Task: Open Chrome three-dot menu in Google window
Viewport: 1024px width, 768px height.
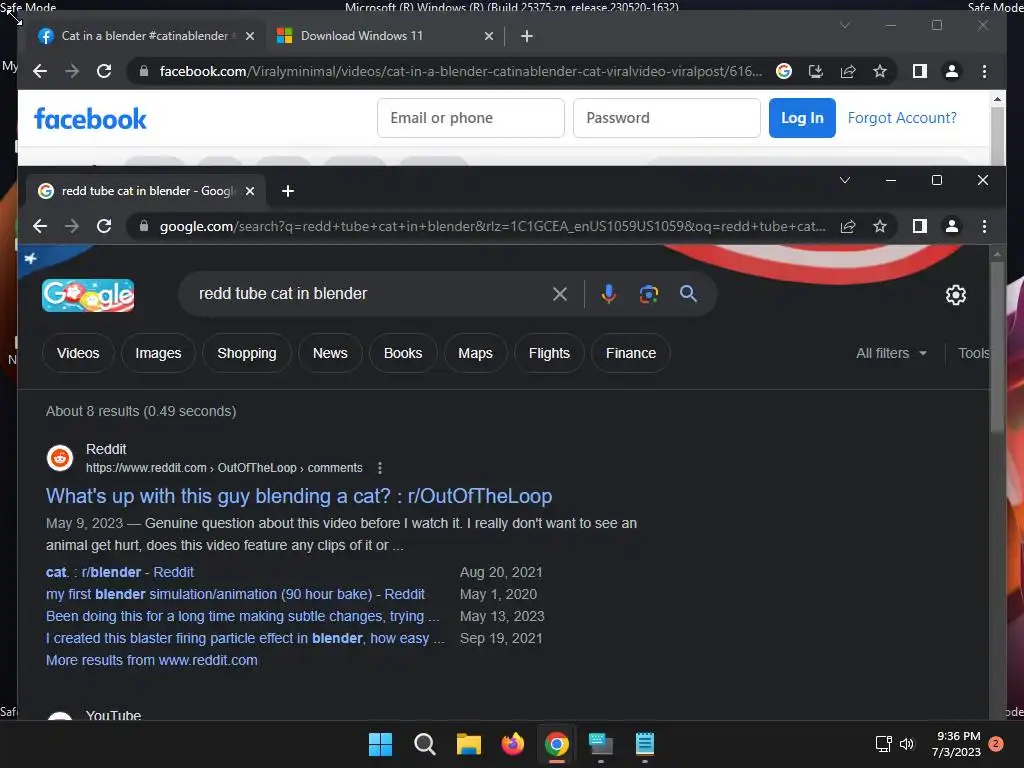Action: pos(984,227)
